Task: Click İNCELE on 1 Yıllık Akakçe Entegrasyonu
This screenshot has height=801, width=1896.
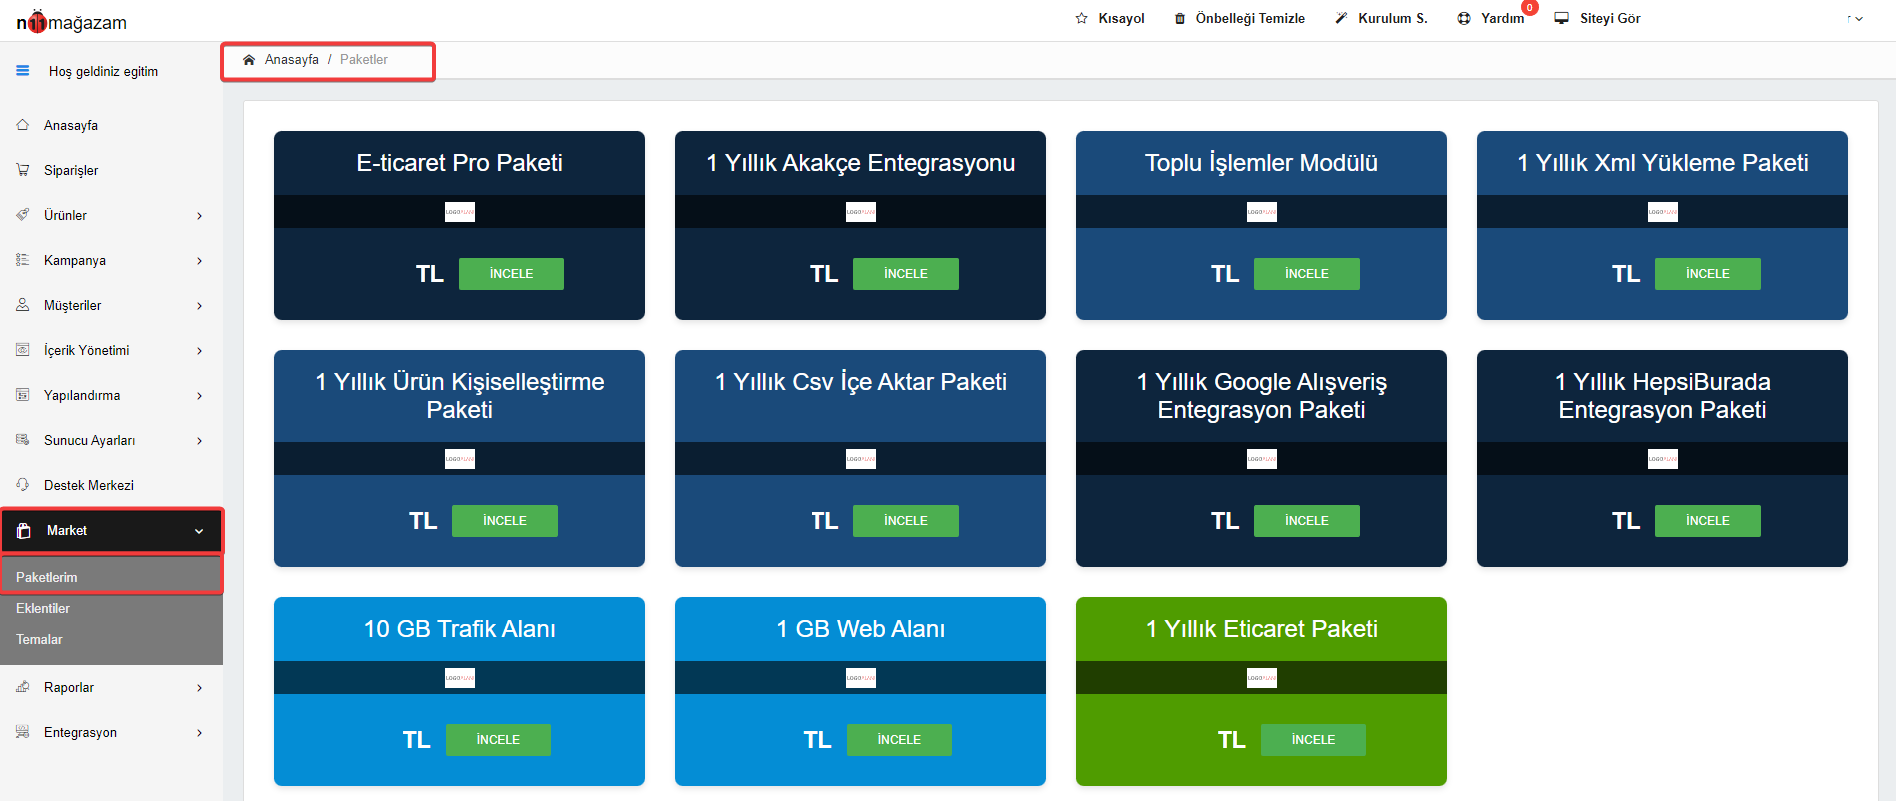Action: tap(906, 274)
